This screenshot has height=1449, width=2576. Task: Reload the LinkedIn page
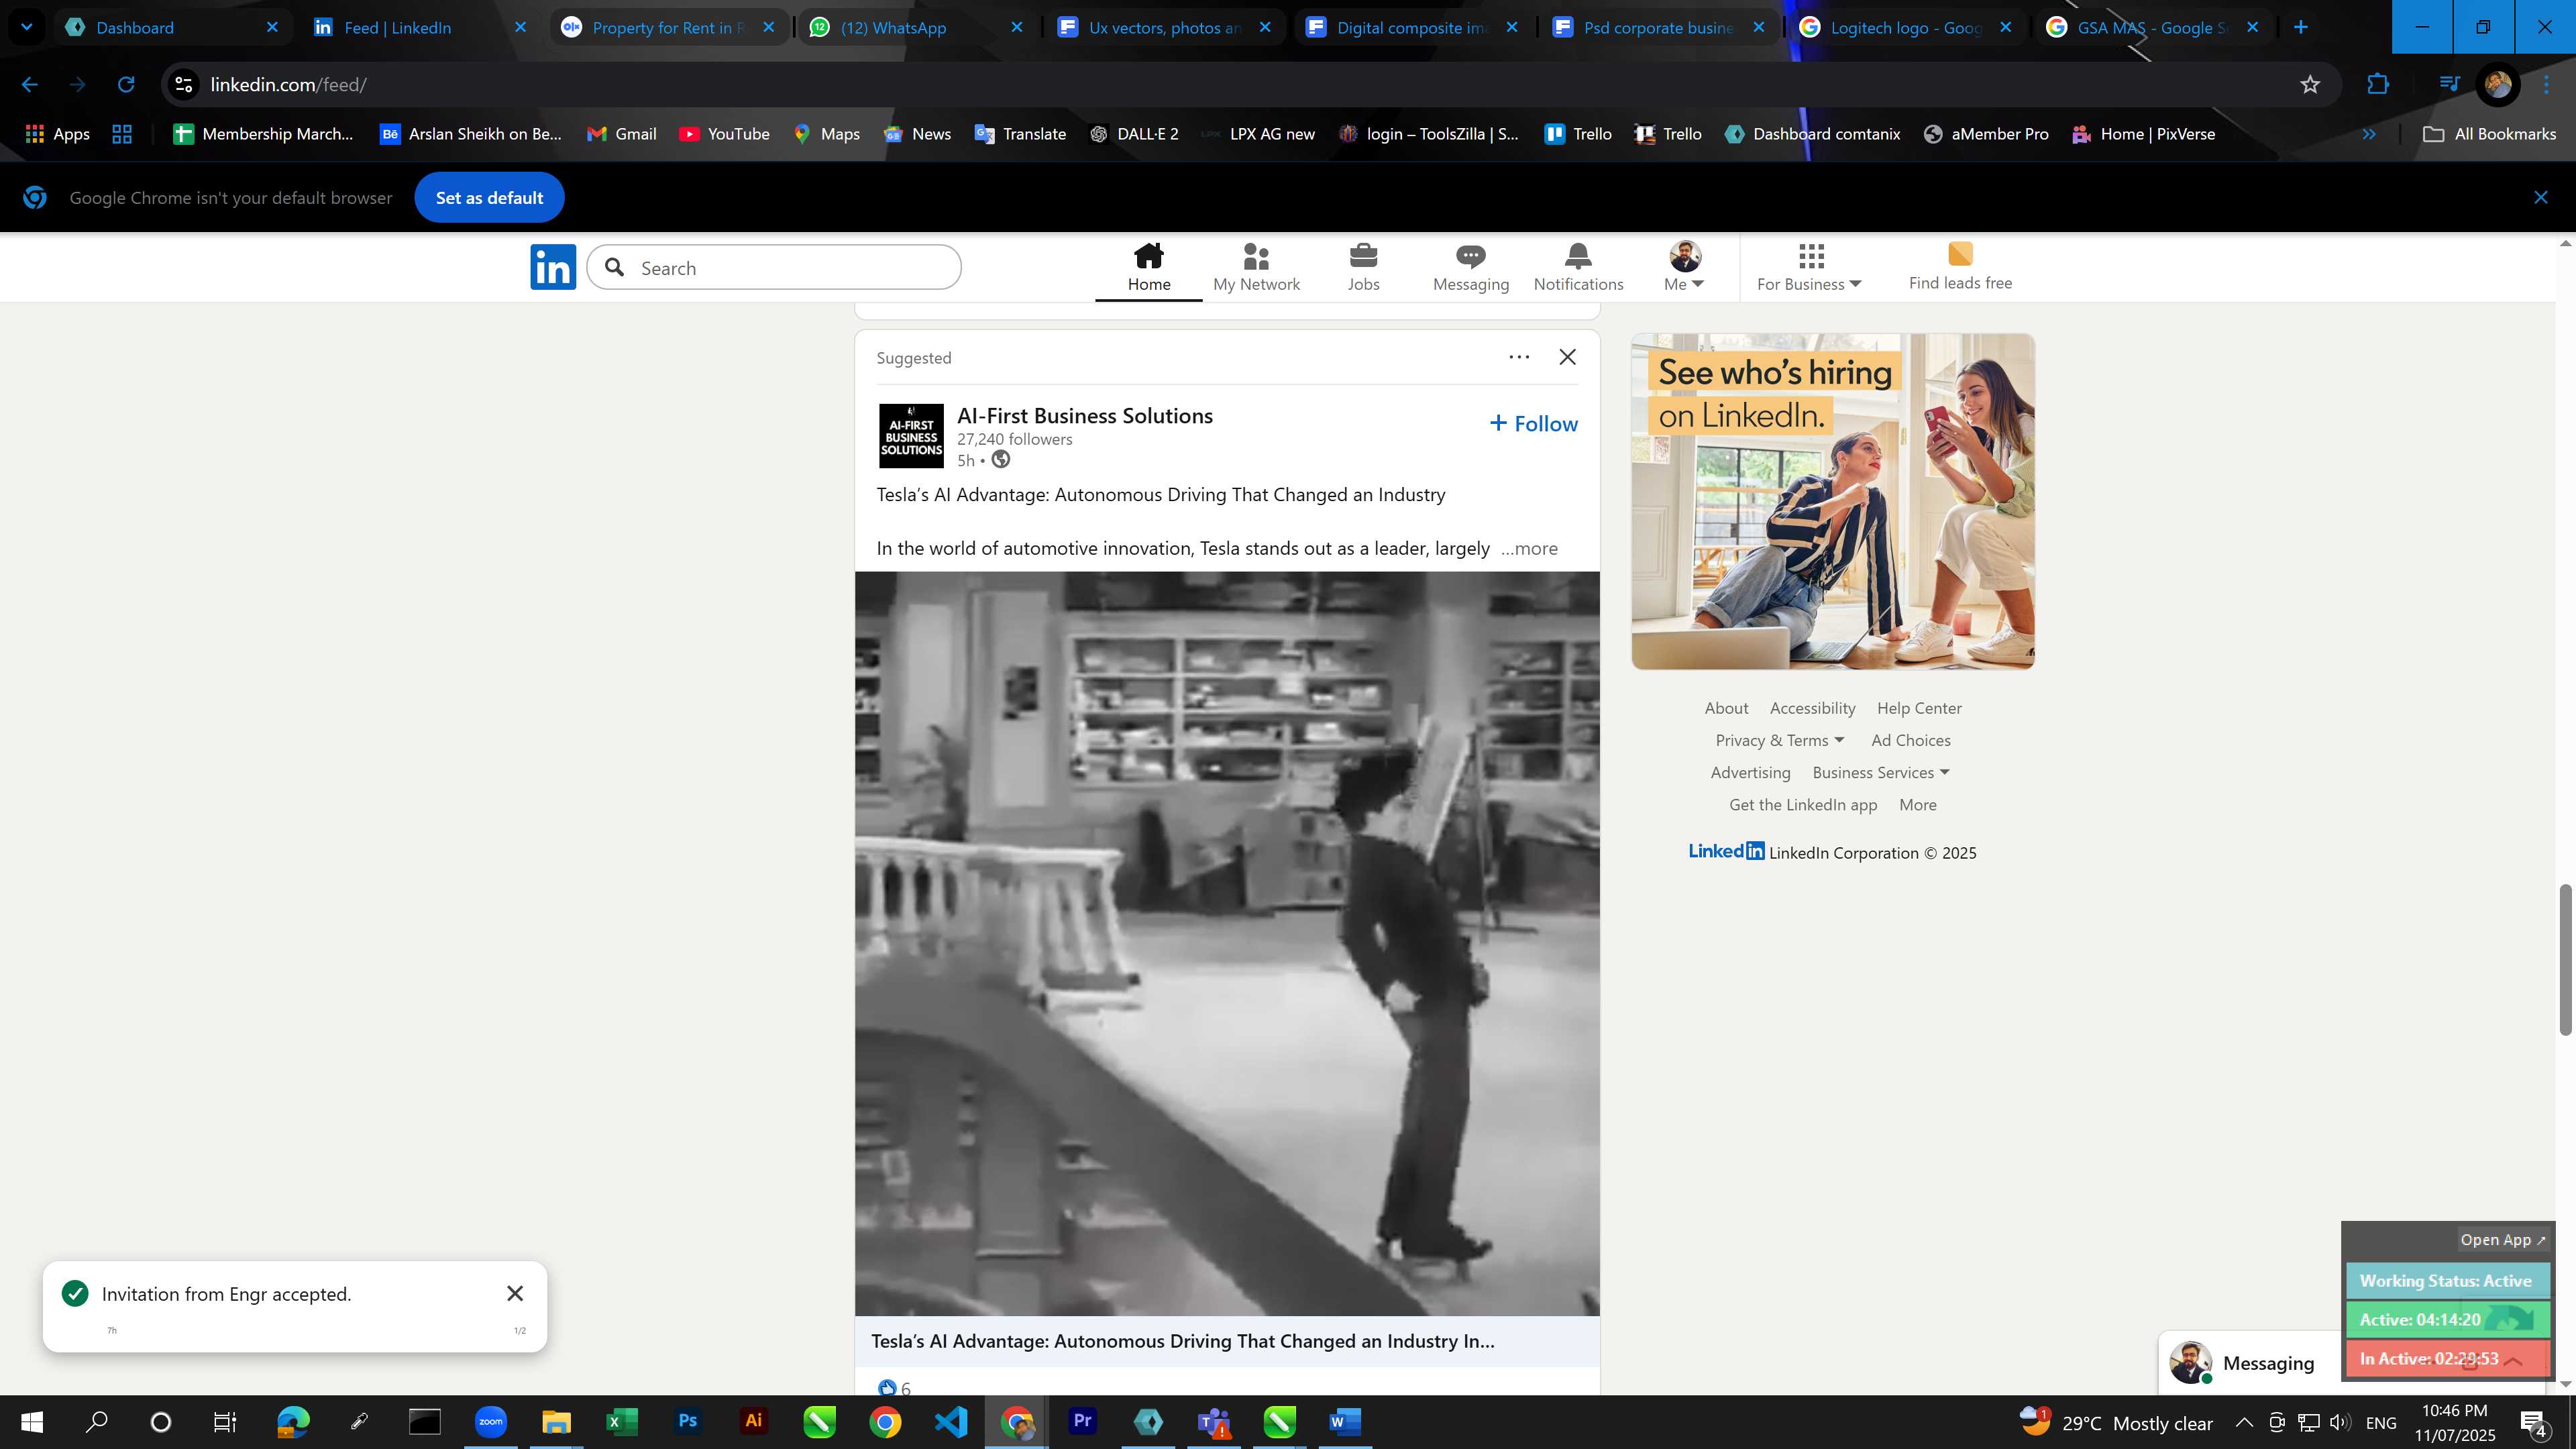[x=126, y=85]
